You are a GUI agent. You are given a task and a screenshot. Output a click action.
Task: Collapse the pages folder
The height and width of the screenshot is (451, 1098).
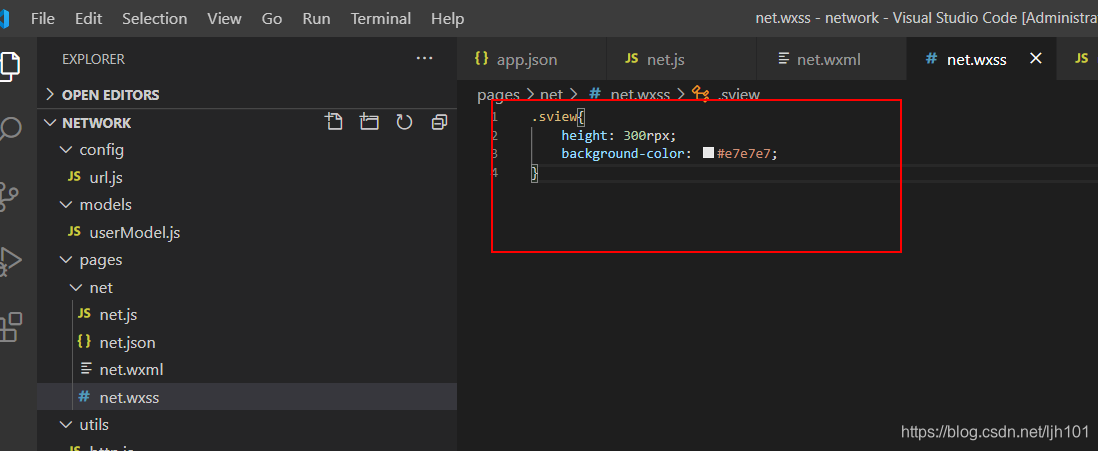(x=246, y=260)
